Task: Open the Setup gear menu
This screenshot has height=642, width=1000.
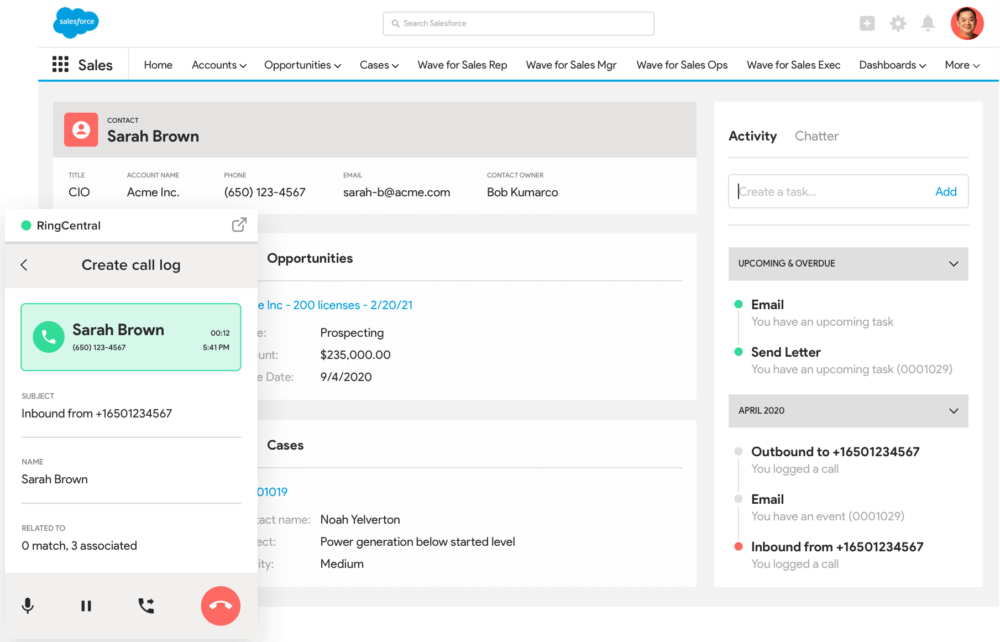Action: point(897,22)
